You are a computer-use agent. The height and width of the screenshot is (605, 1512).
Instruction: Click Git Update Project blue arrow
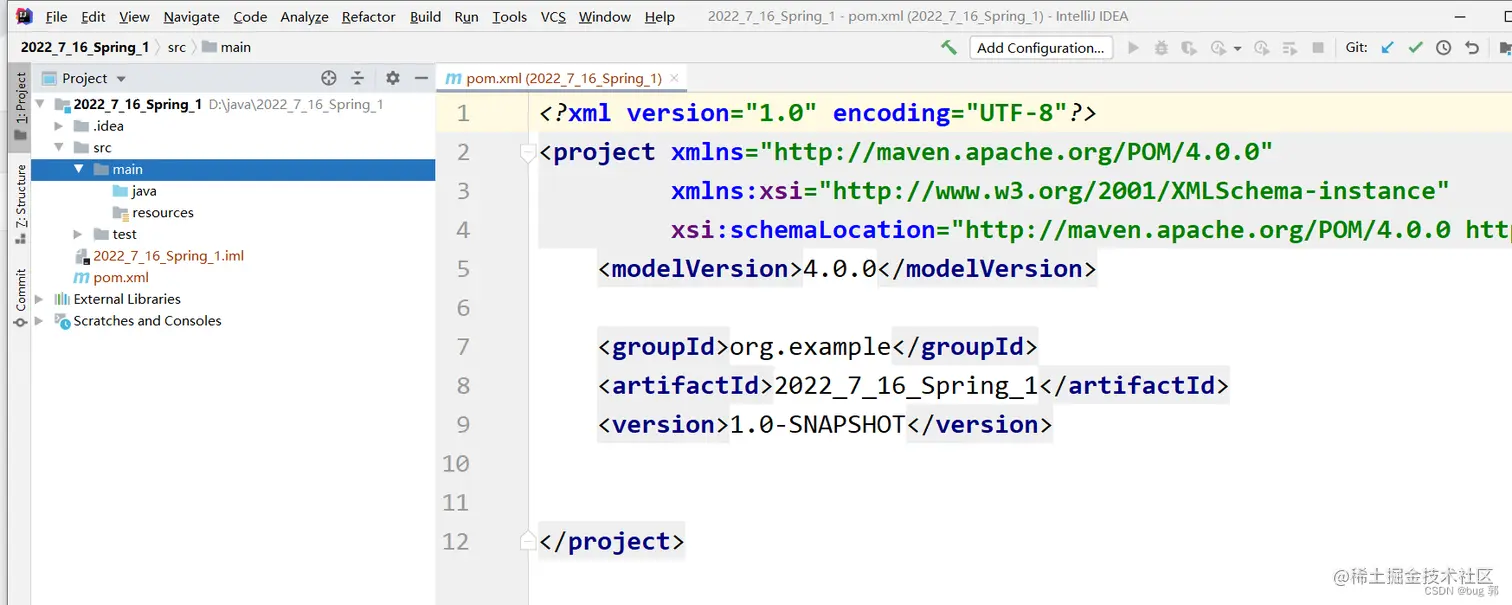(x=1387, y=47)
